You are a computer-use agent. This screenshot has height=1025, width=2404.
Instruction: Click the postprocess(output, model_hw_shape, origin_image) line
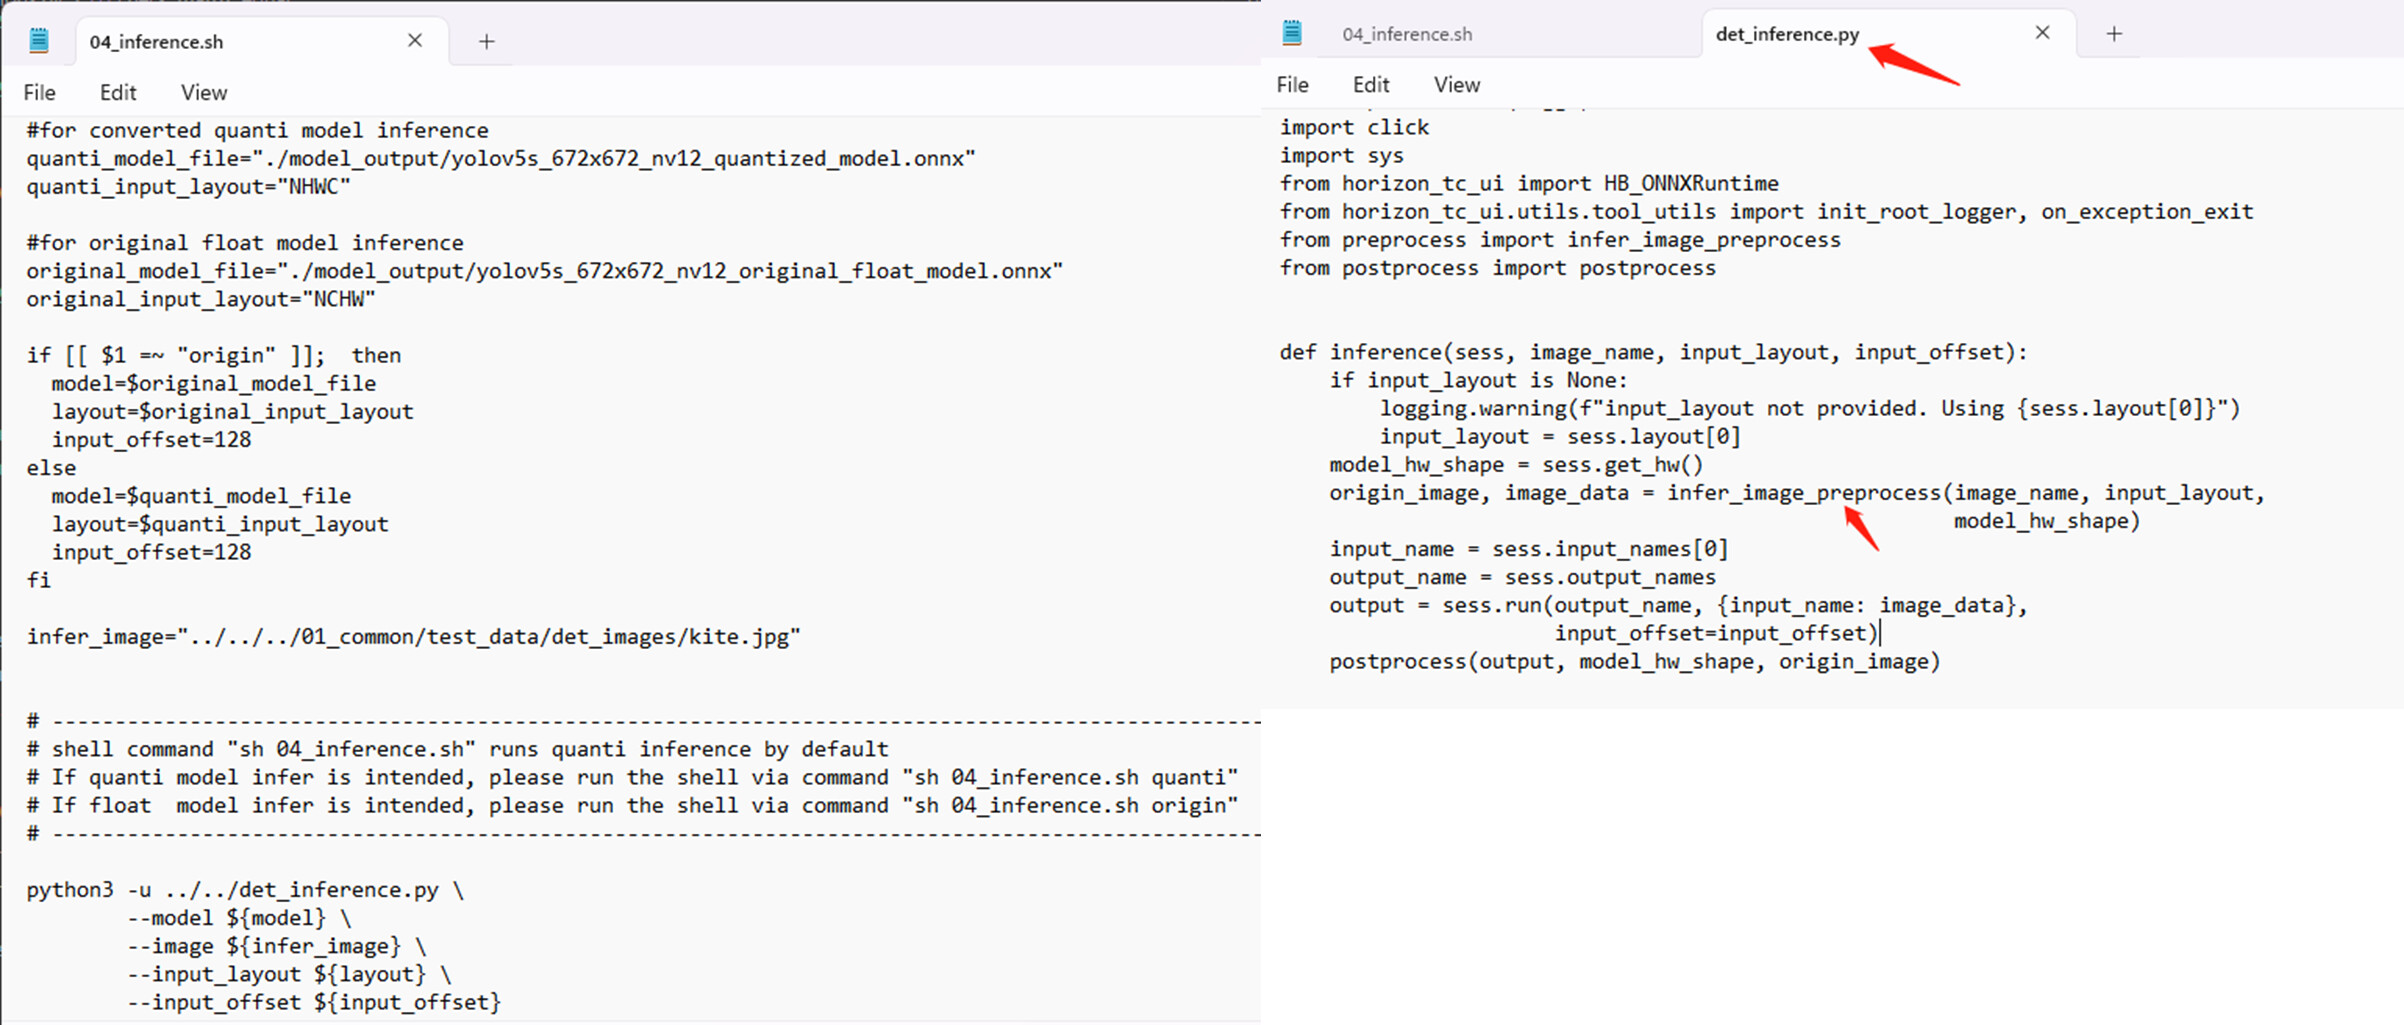tap(1634, 662)
